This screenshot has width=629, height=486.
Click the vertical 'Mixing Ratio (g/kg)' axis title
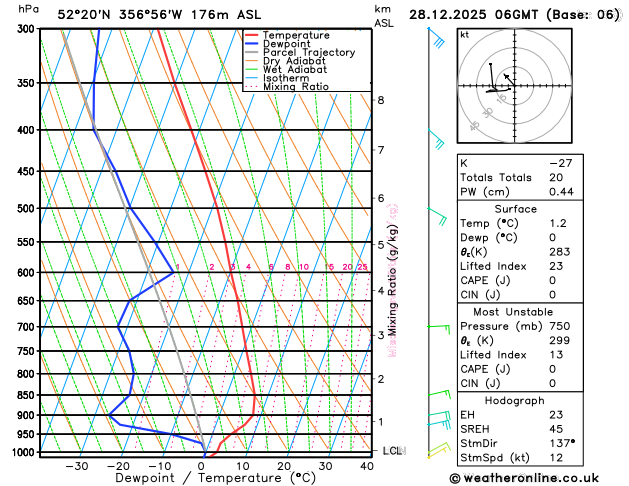[392, 280]
